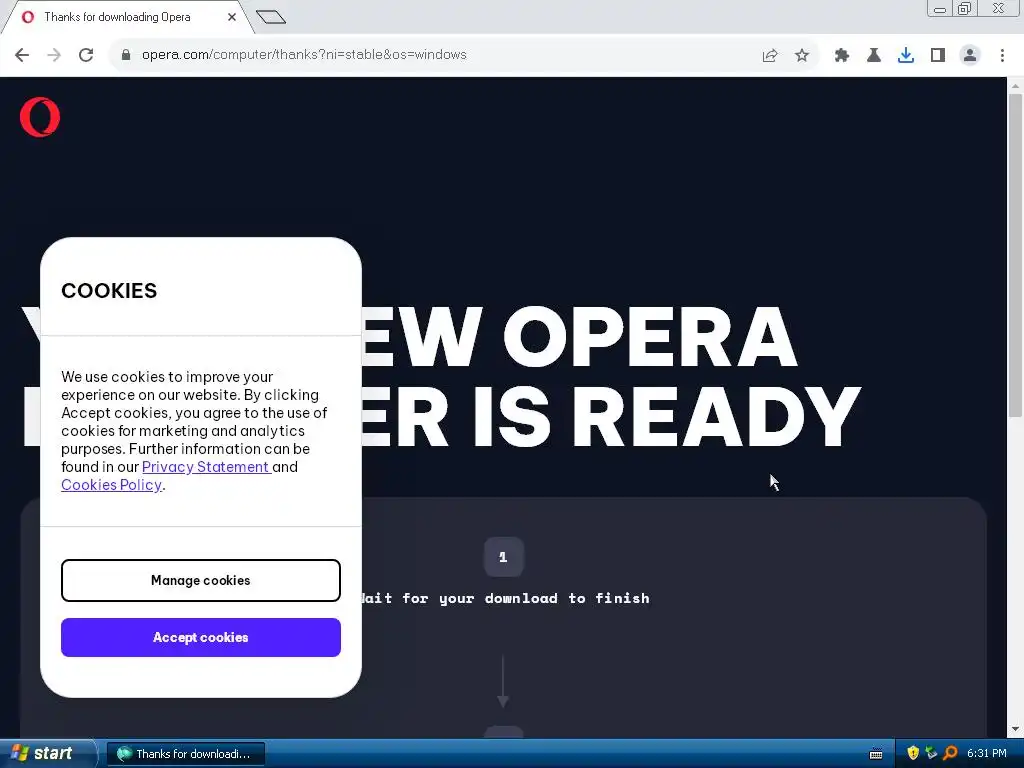Click the security shield tray icon

click(x=913, y=753)
